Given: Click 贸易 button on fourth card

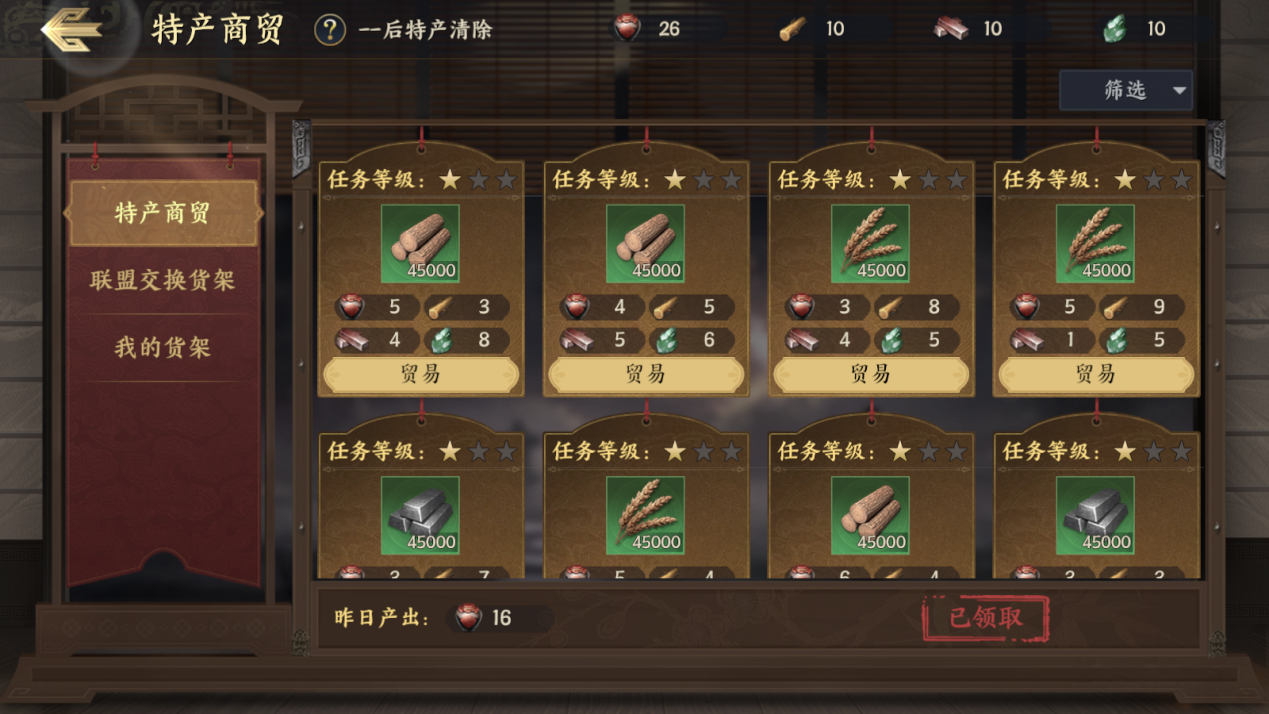Looking at the screenshot, I should (1096, 374).
